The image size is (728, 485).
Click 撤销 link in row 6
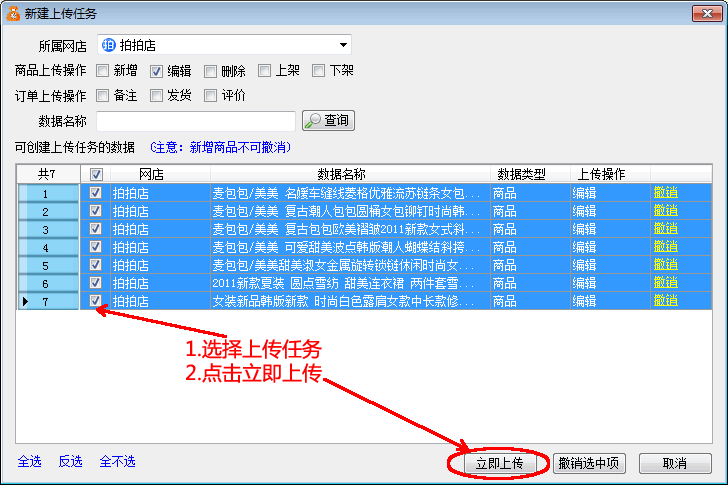click(665, 282)
